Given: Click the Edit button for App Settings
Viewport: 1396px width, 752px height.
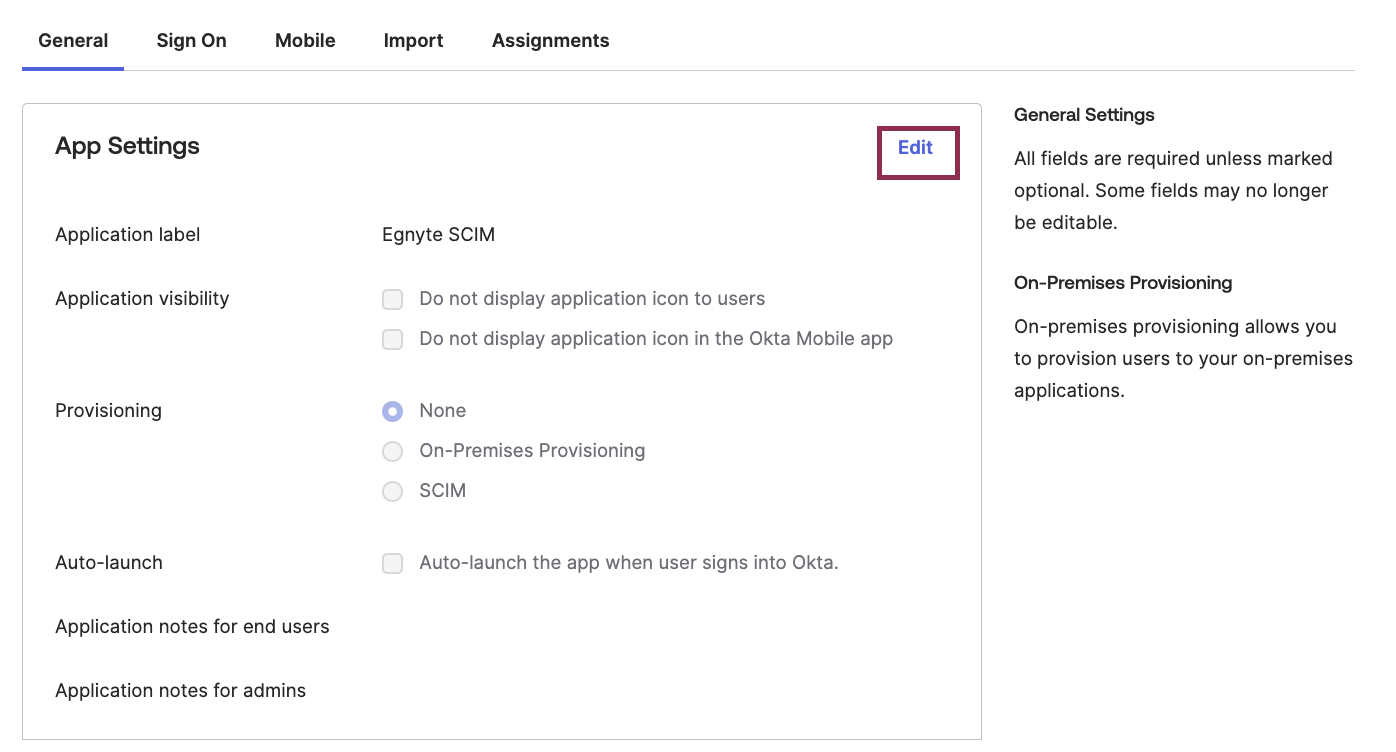Looking at the screenshot, I should (916, 147).
